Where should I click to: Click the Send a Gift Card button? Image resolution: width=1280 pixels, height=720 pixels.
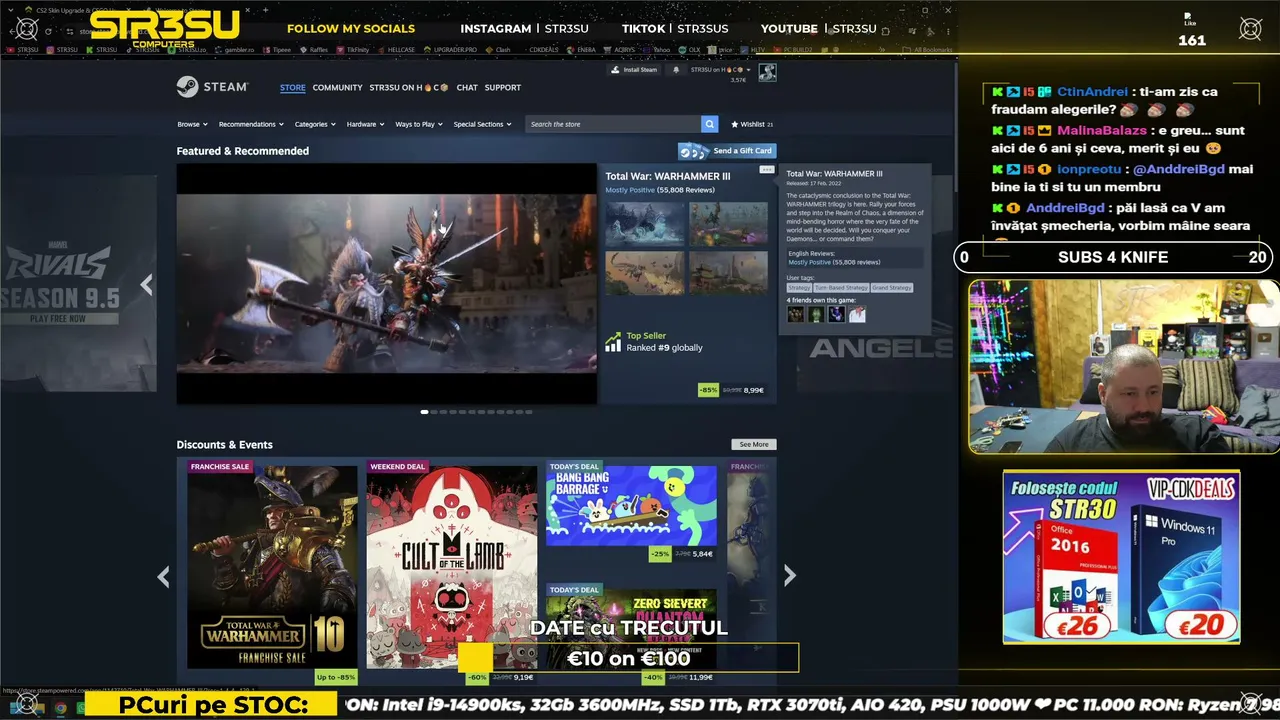click(727, 151)
